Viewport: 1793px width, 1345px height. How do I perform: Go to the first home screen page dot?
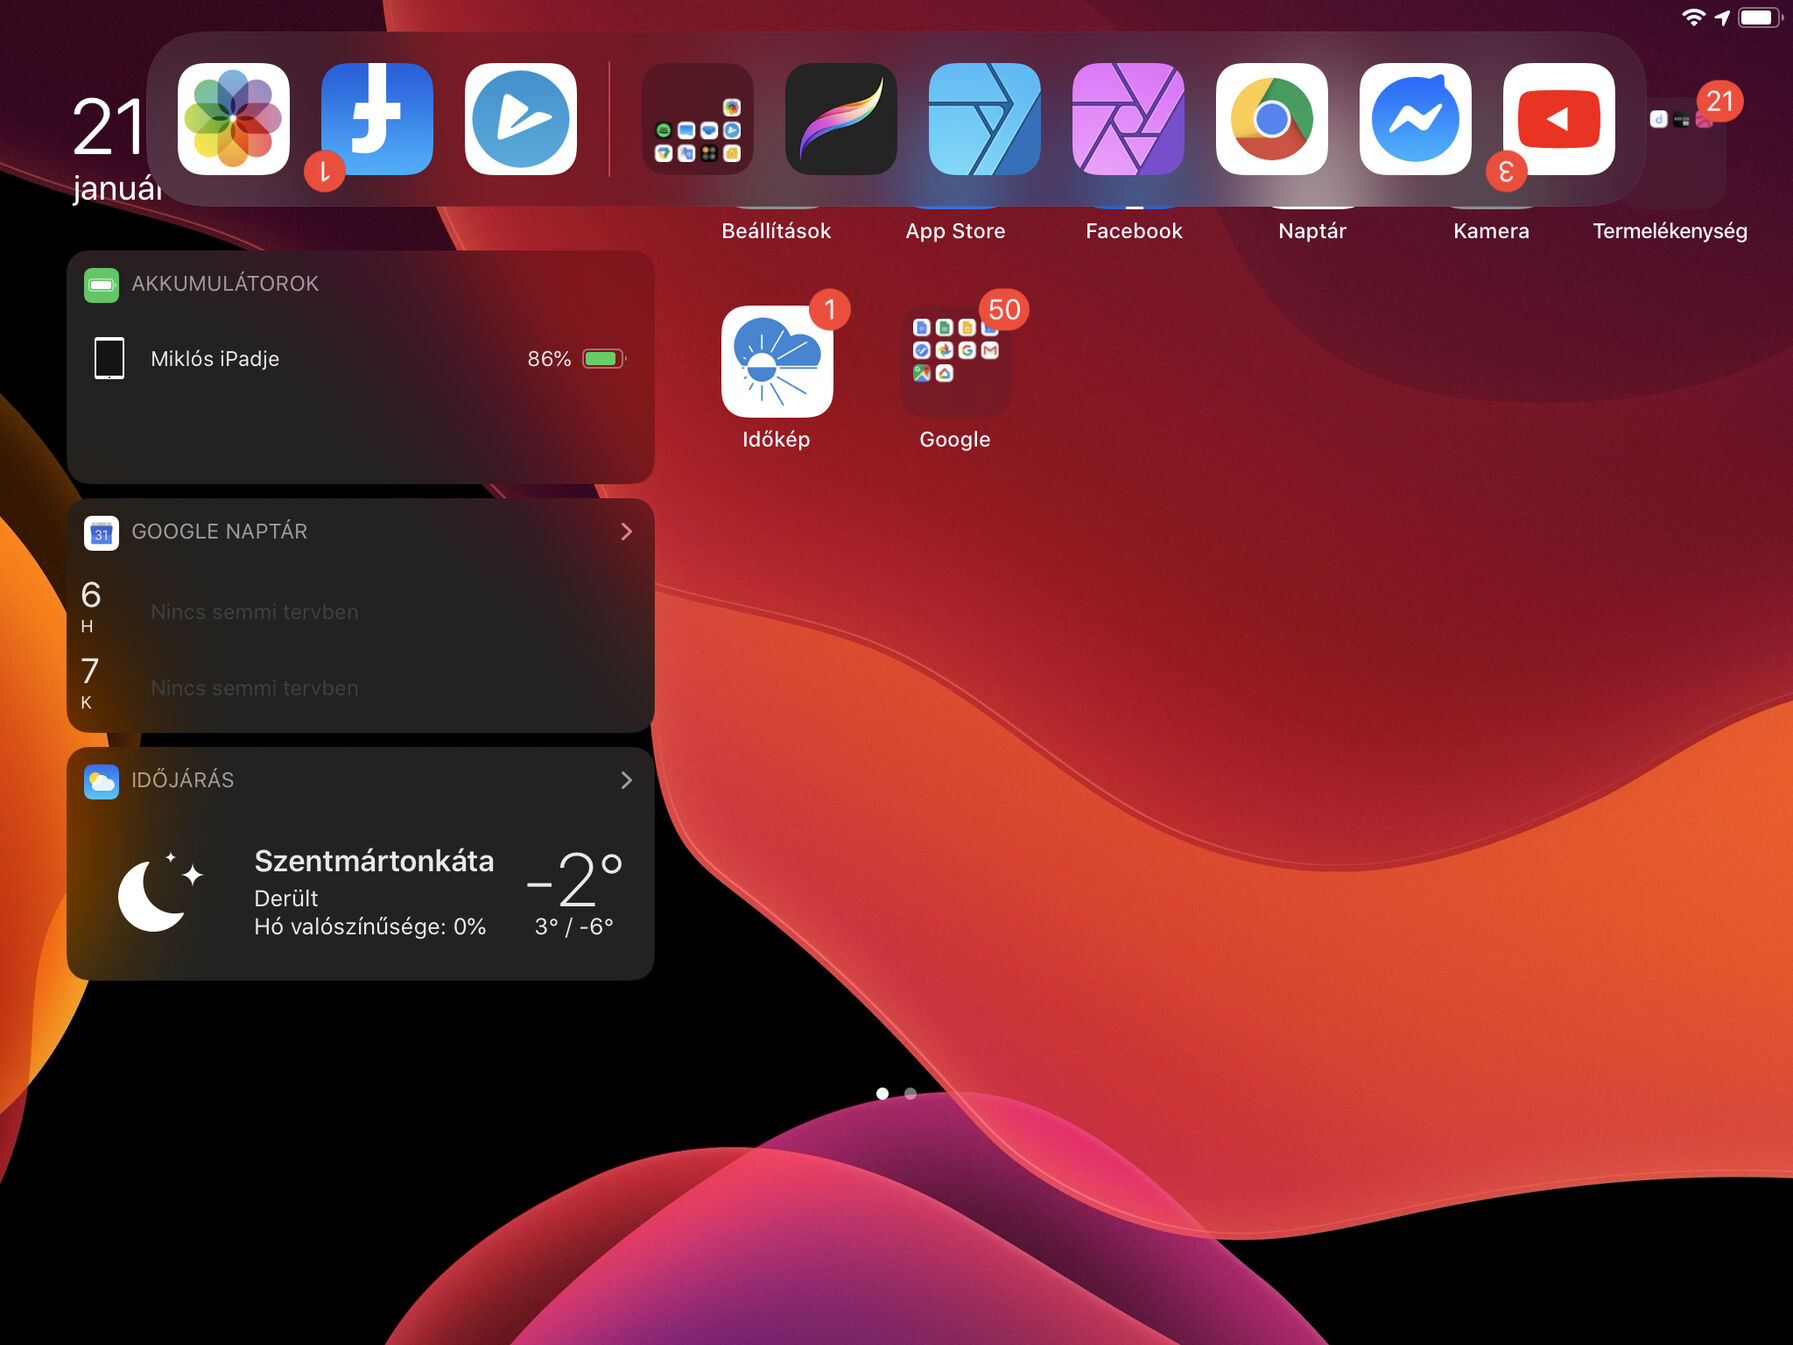tap(882, 1093)
